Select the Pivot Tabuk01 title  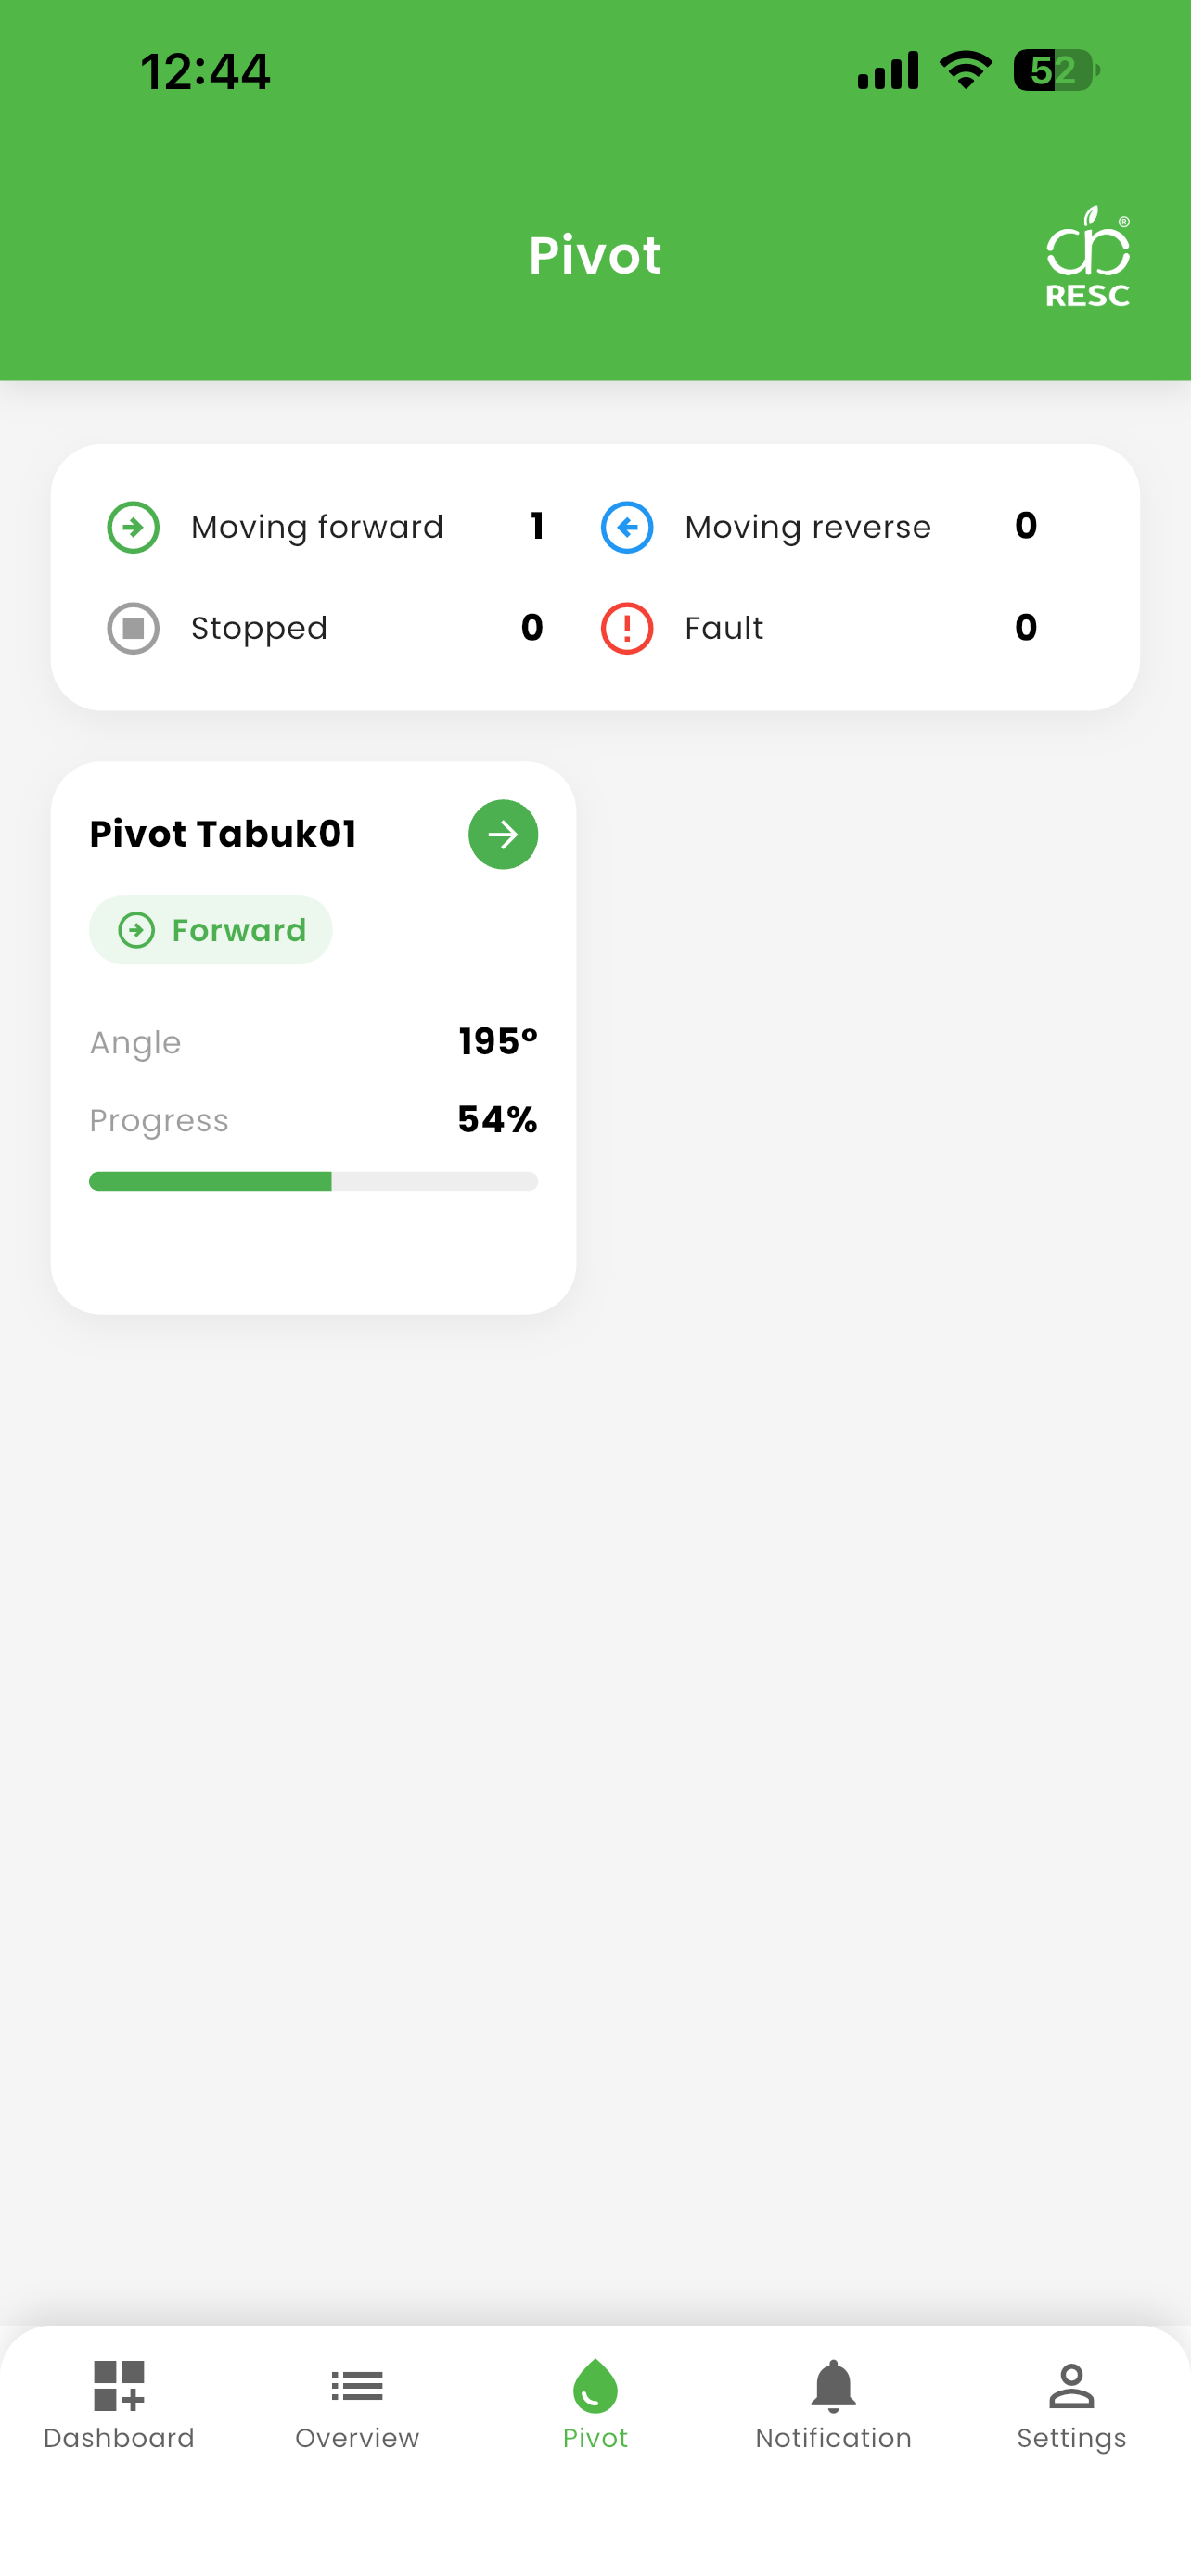click(x=223, y=834)
